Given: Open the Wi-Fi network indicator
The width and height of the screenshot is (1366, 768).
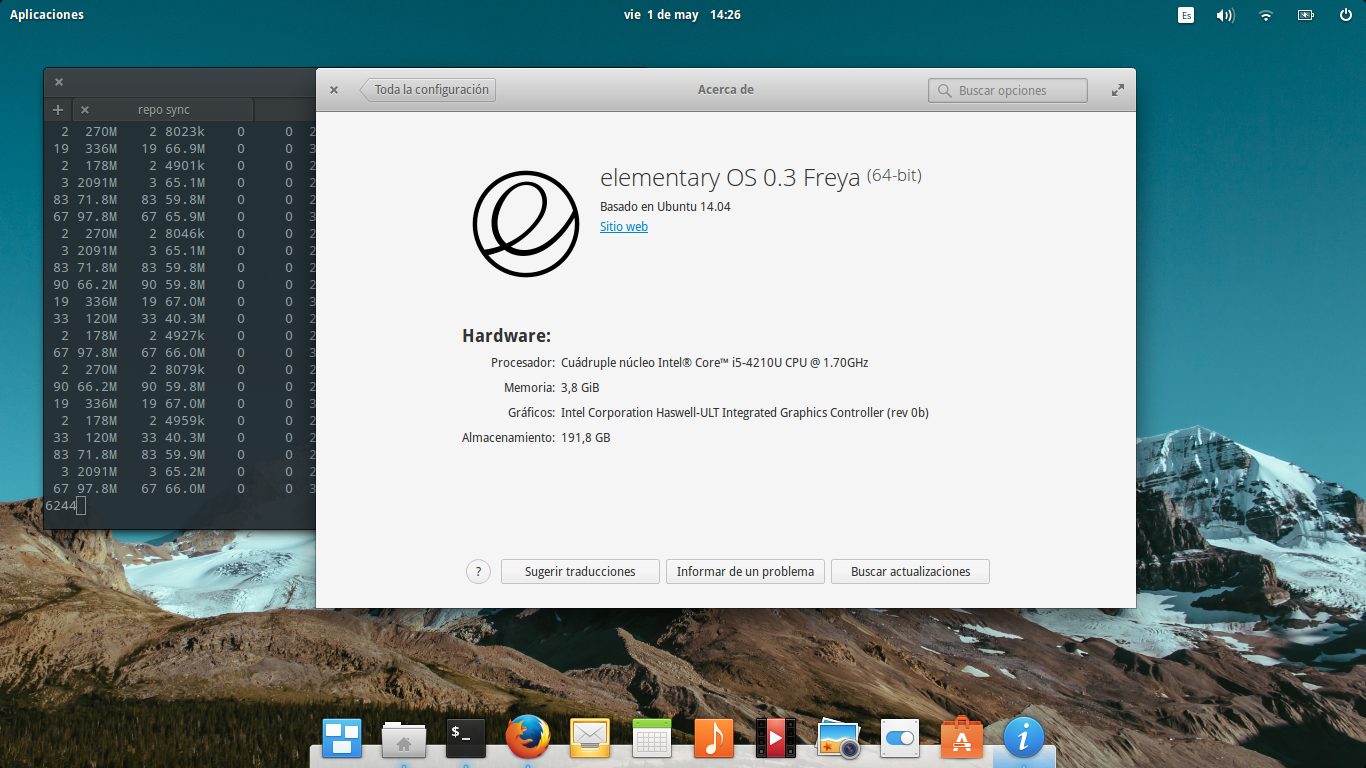Looking at the screenshot, I should coord(1266,15).
